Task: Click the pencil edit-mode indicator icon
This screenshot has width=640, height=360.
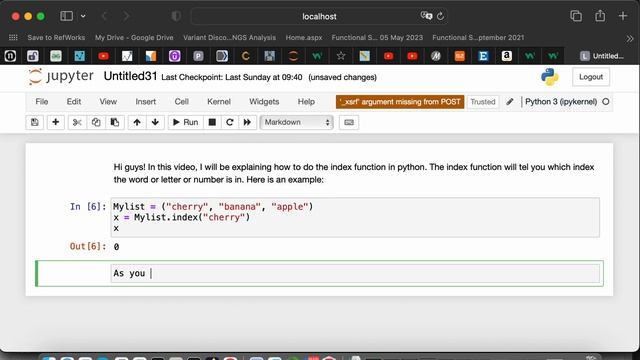Action: click(x=510, y=102)
